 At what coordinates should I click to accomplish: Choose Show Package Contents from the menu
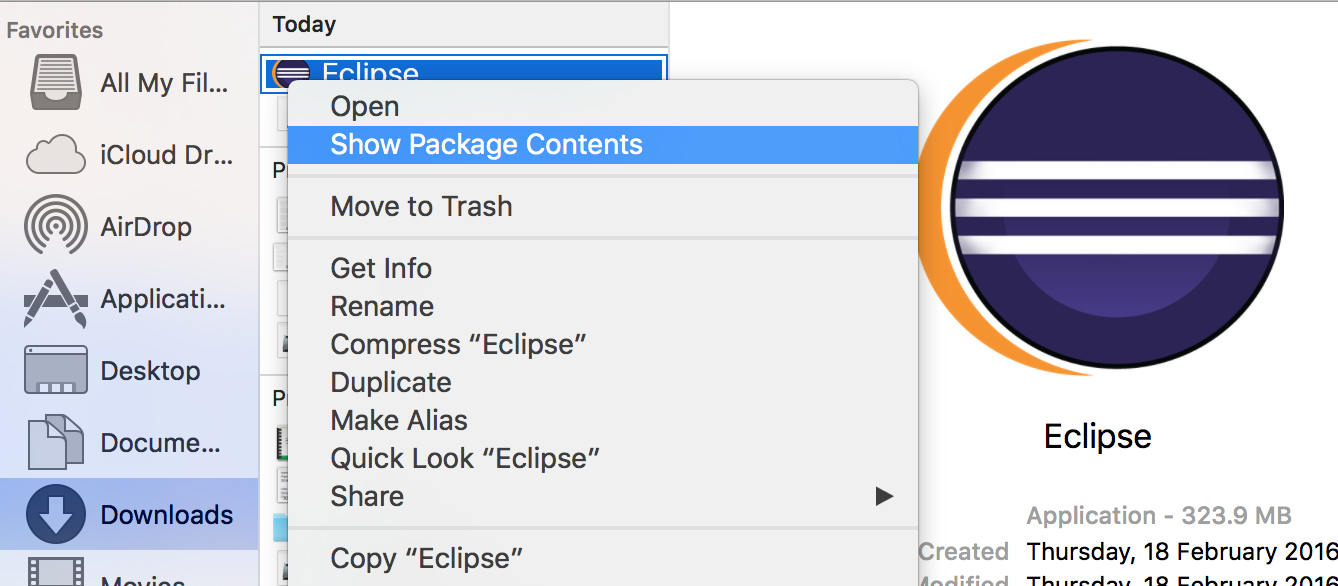pyautogui.click(x=487, y=145)
